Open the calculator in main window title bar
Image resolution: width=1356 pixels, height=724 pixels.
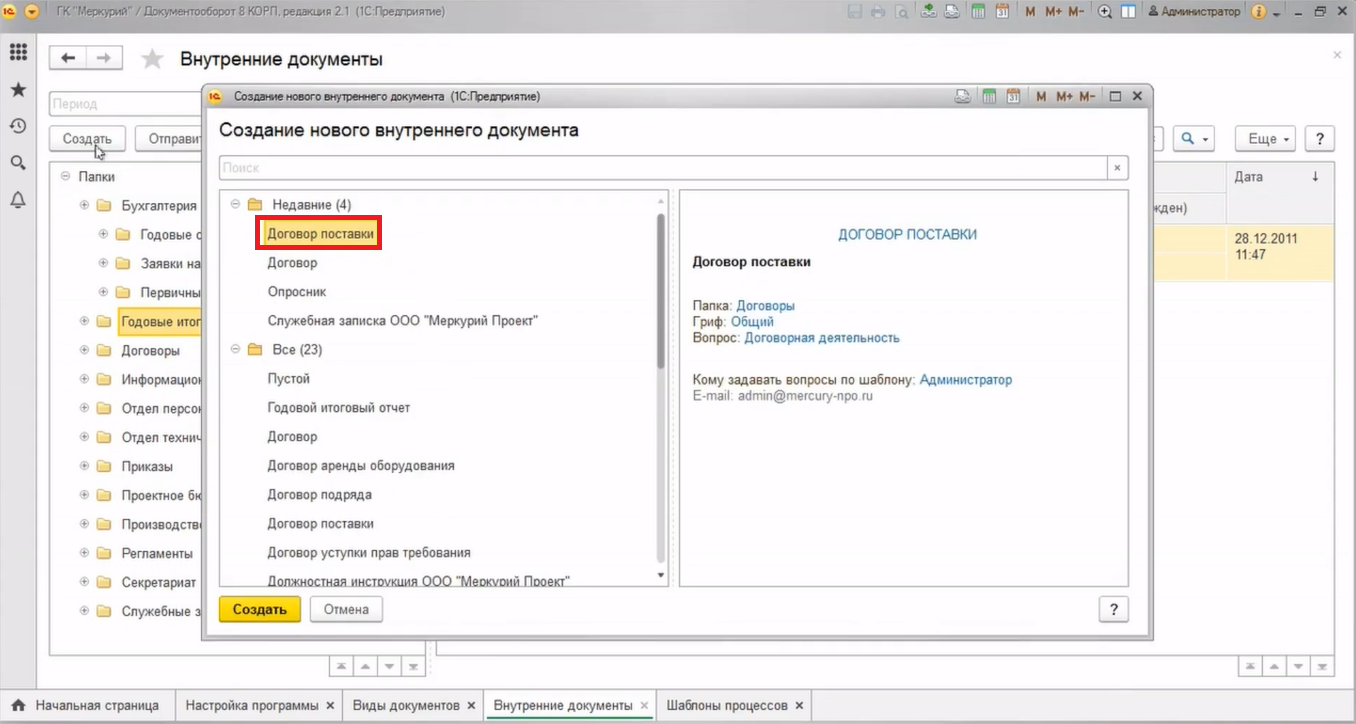tap(976, 12)
